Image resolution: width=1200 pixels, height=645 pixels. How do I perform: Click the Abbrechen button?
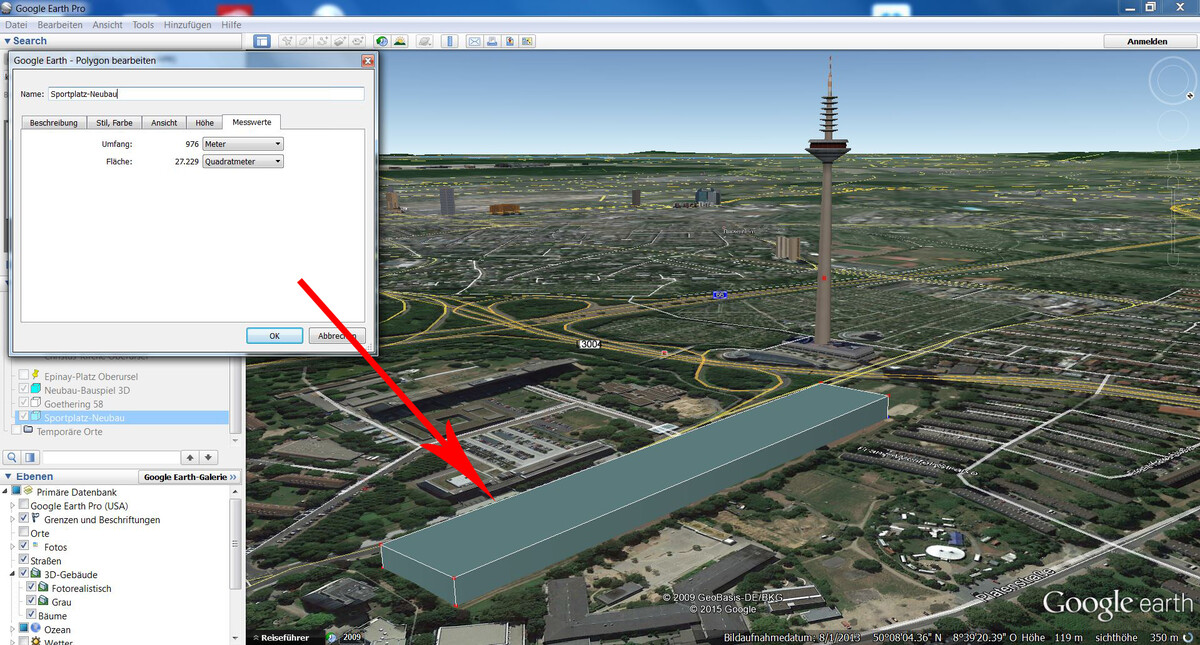click(x=337, y=336)
